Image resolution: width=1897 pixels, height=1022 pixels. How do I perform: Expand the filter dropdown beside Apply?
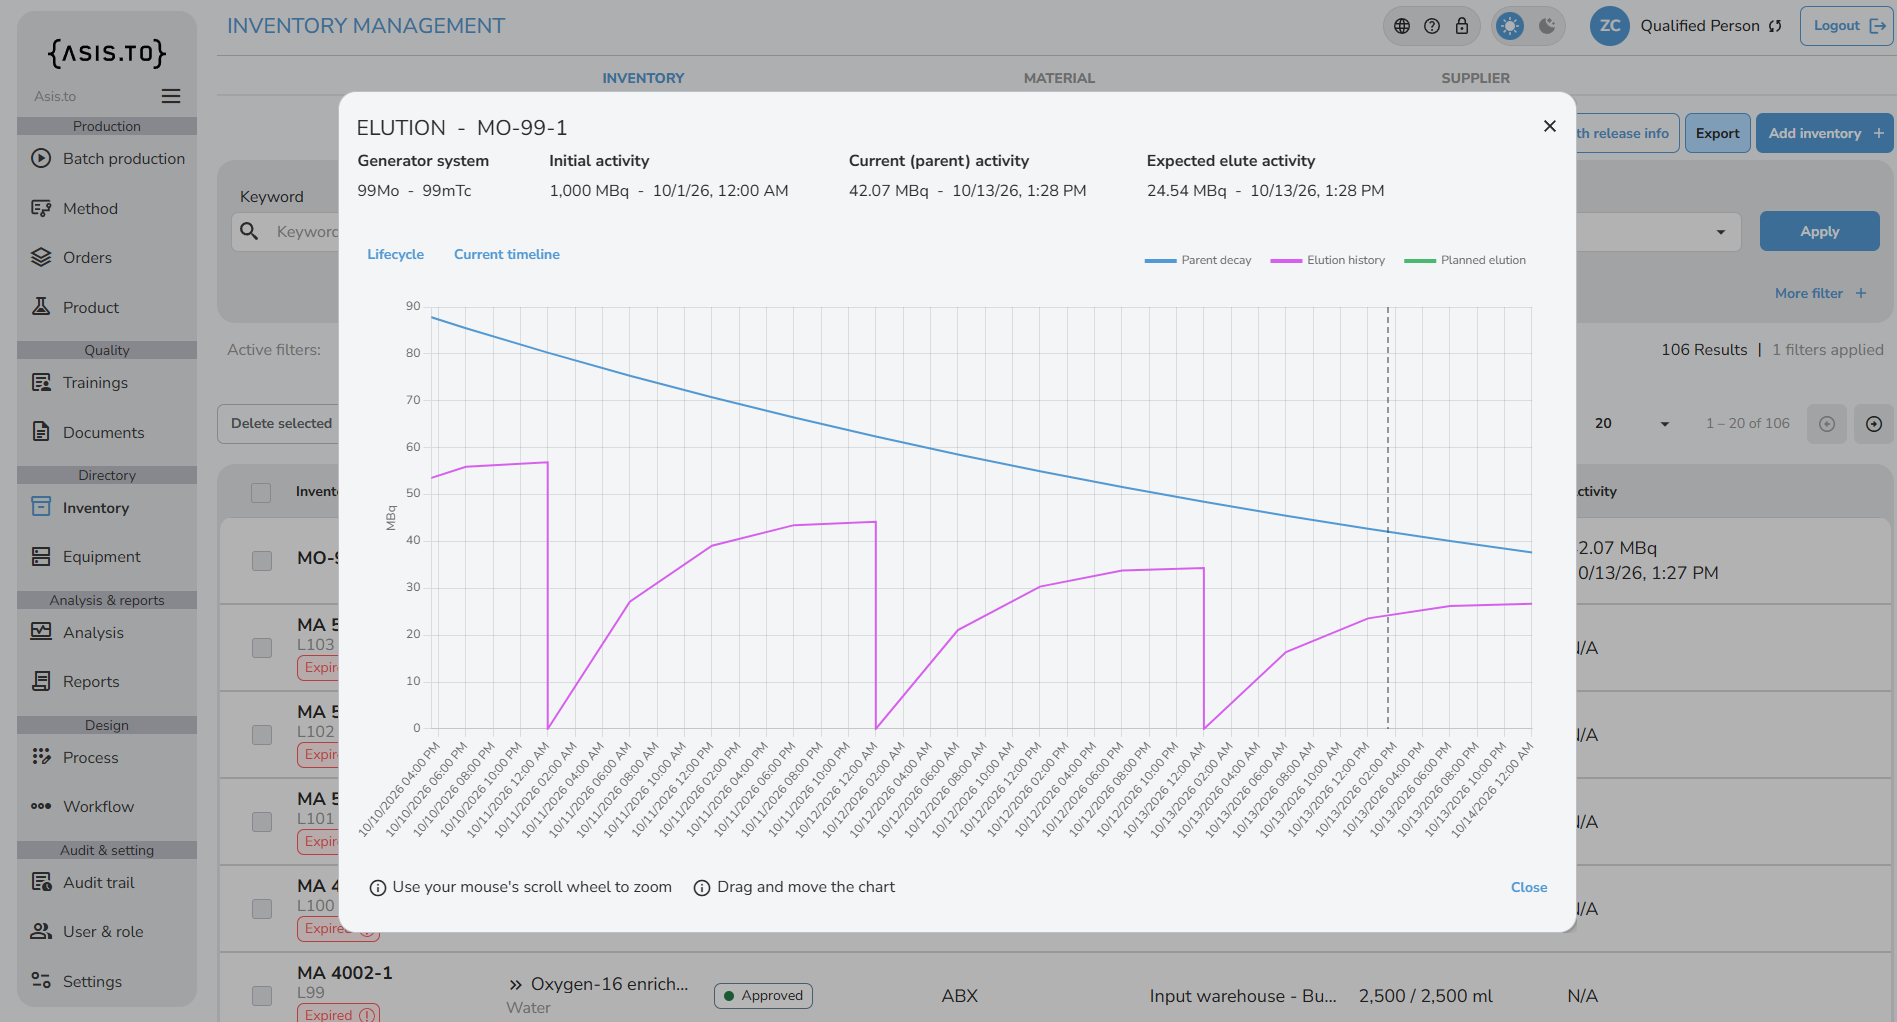coord(1720,232)
